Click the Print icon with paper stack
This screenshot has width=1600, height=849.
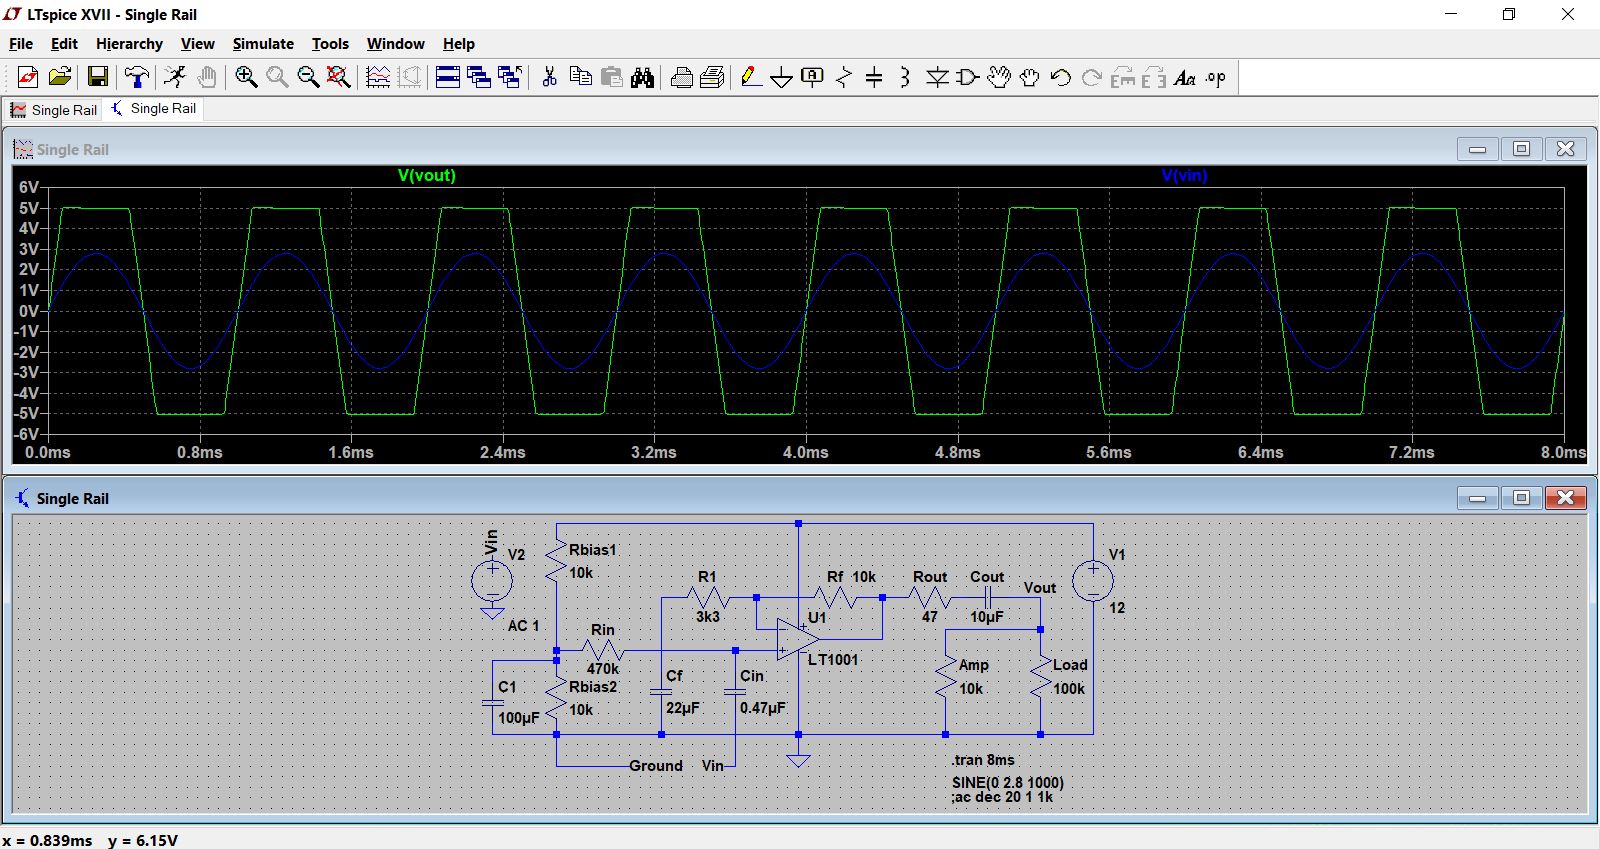tap(713, 77)
